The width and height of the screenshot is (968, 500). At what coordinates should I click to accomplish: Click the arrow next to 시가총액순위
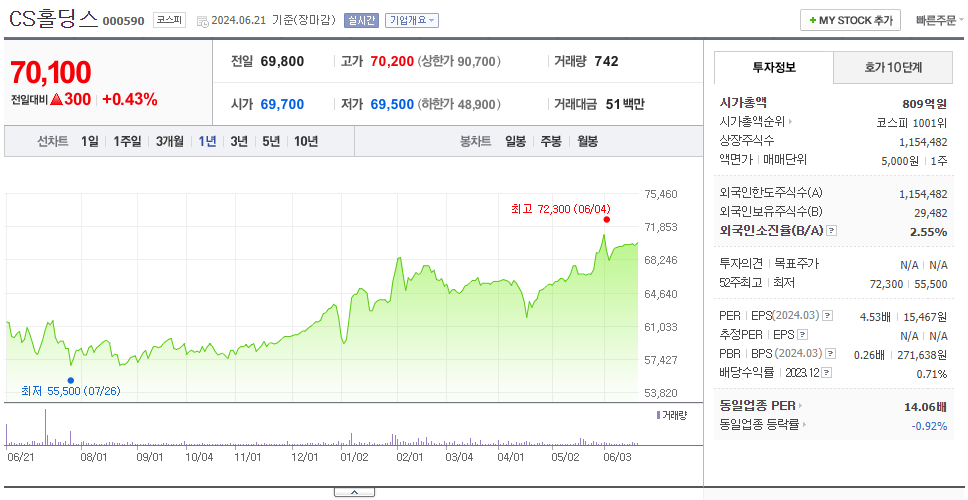pyautogui.click(x=790, y=122)
